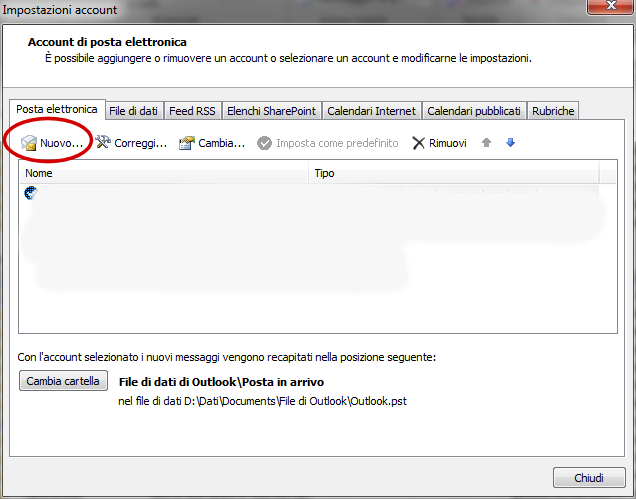The height and width of the screenshot is (499, 636).
Task: Move account up with gray arrow
Action: [486, 142]
